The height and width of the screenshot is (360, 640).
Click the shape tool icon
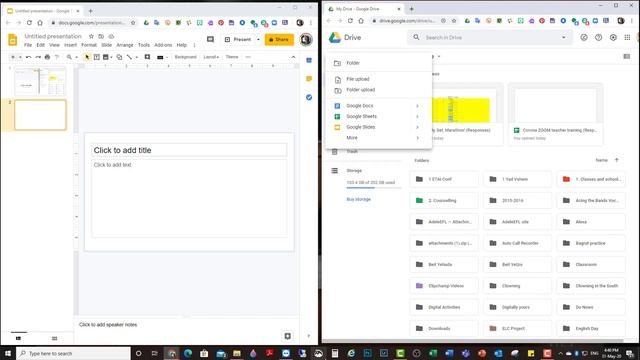click(119, 57)
